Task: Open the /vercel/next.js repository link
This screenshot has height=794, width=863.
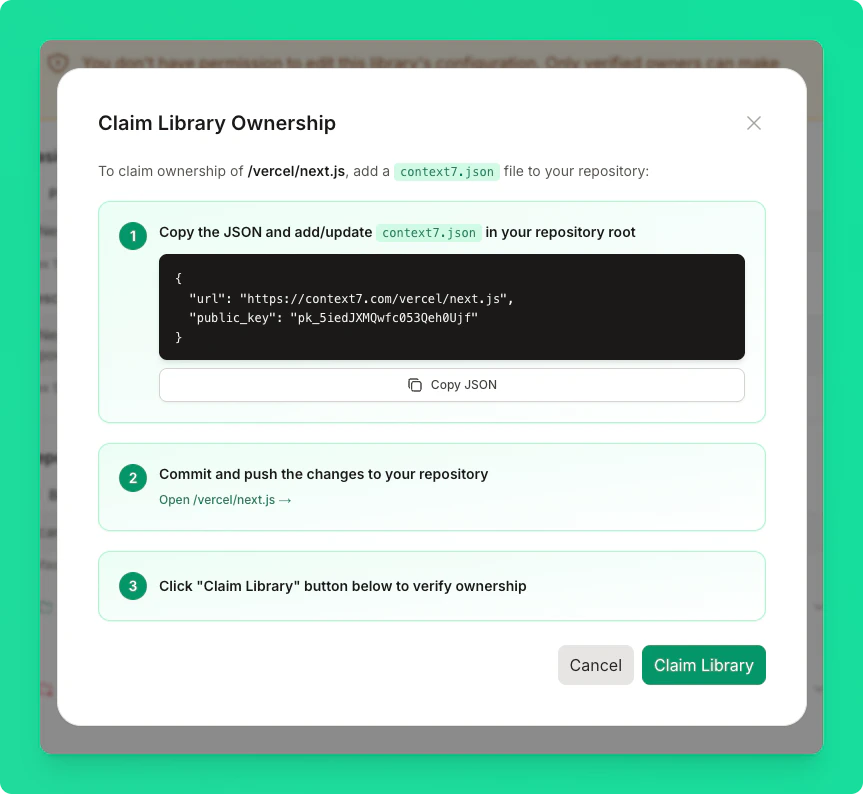Action: (220, 500)
